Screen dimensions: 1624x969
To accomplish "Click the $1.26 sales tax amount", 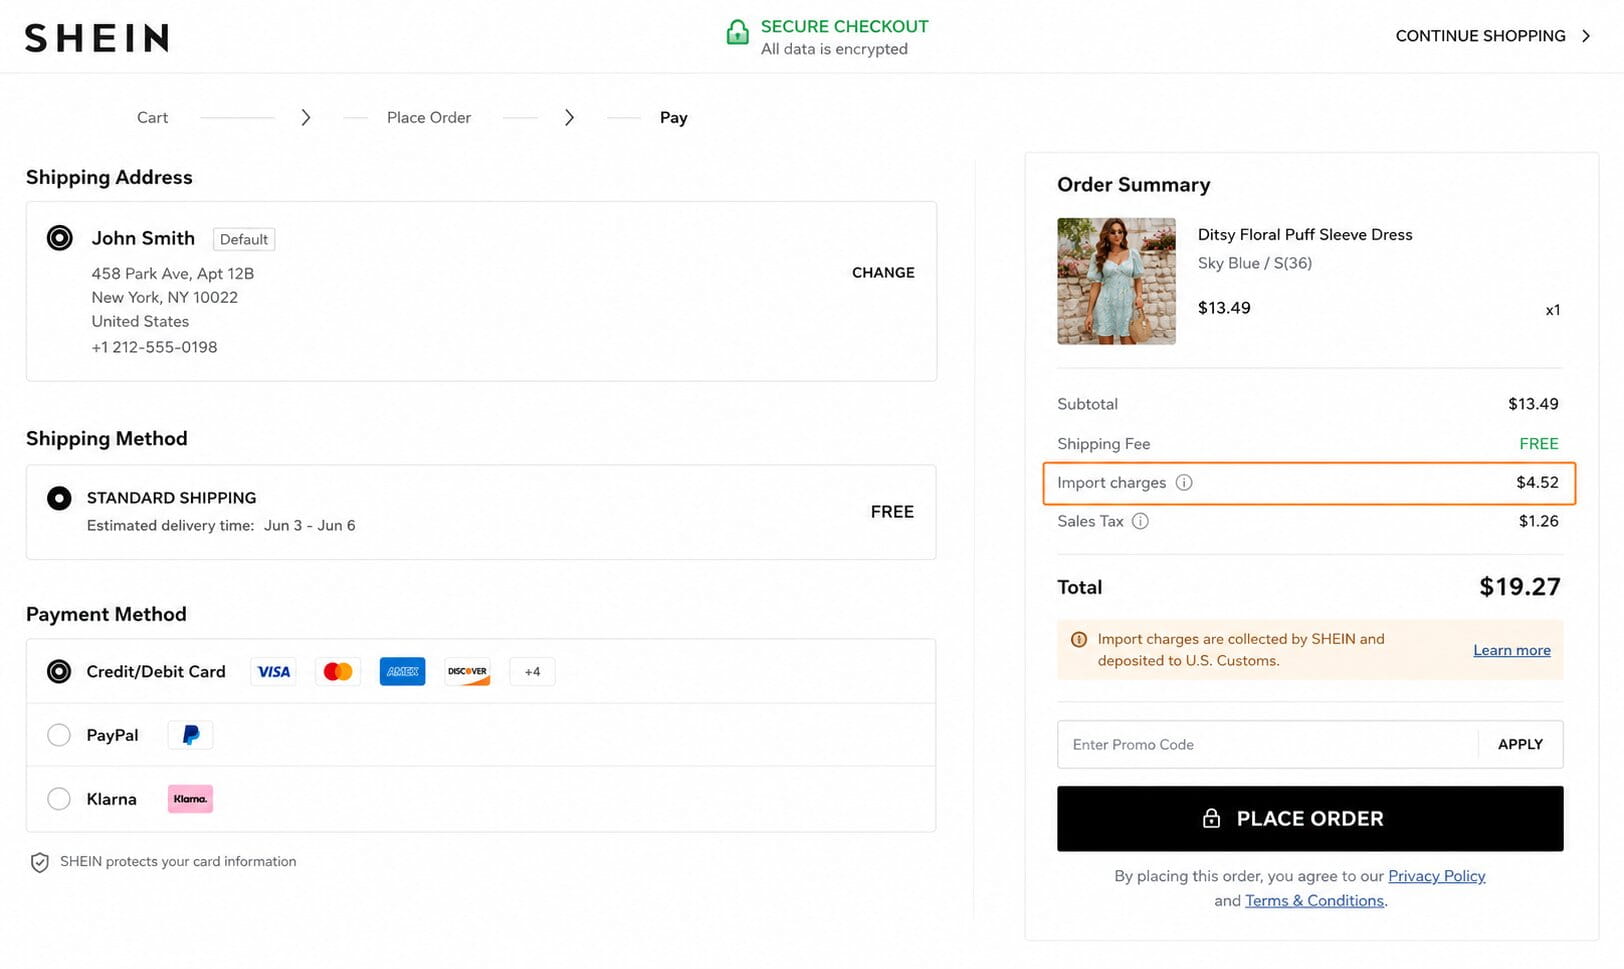I will 1538,521.
